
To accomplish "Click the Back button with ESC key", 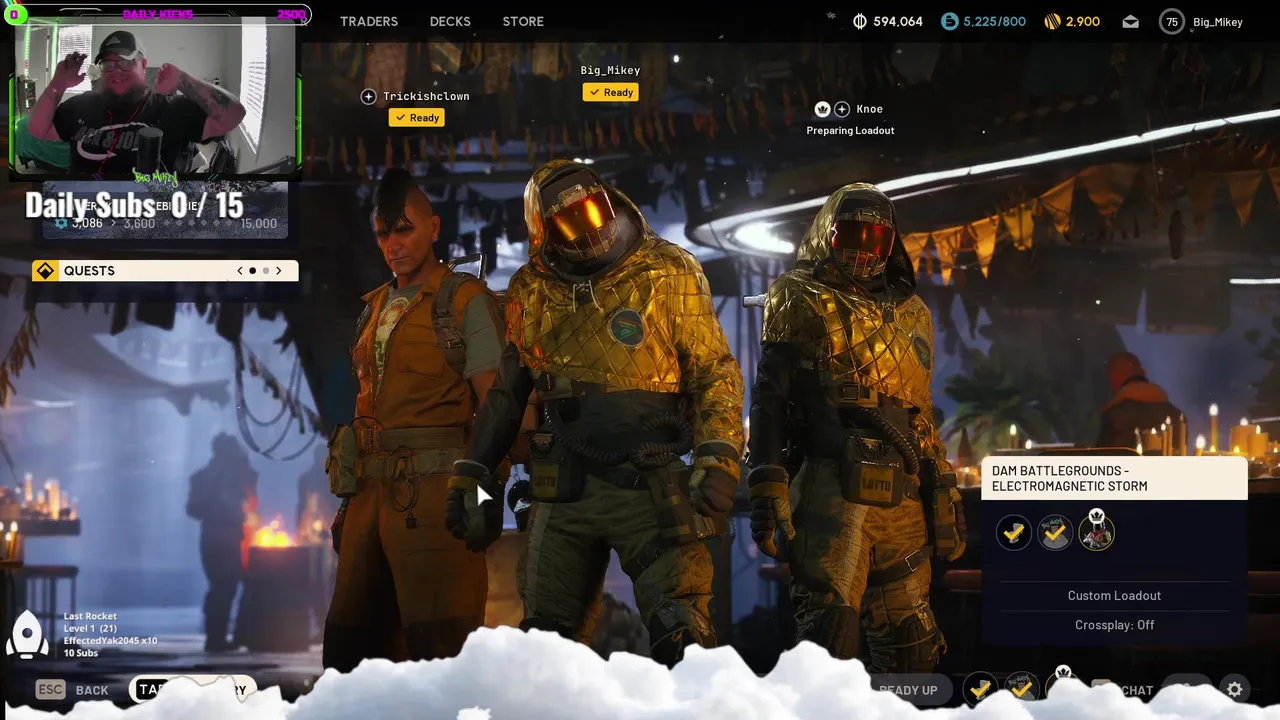I will [x=73, y=690].
